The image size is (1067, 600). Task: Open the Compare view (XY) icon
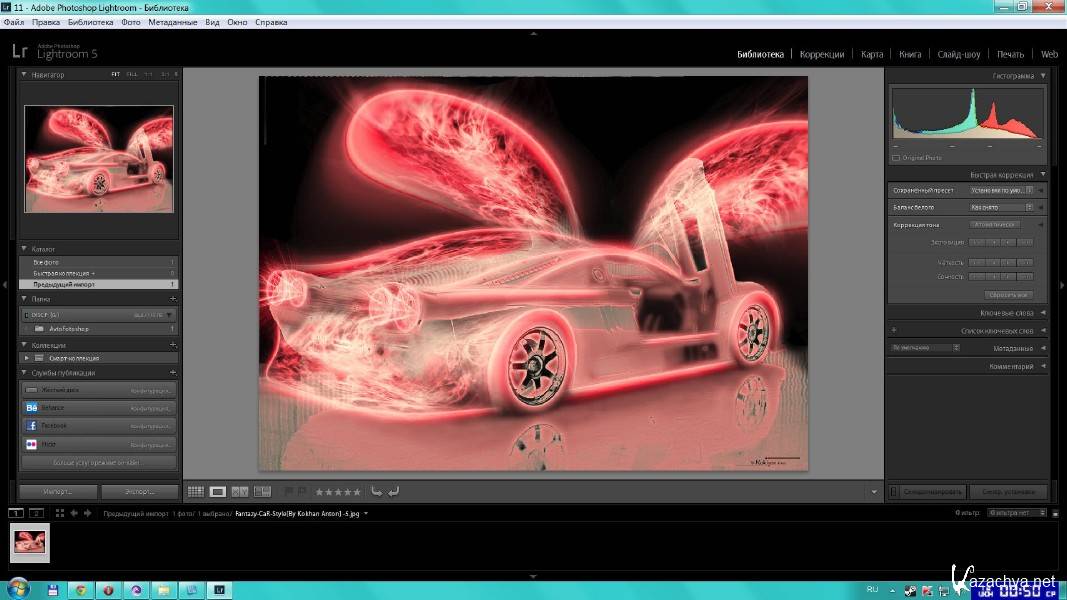[240, 491]
